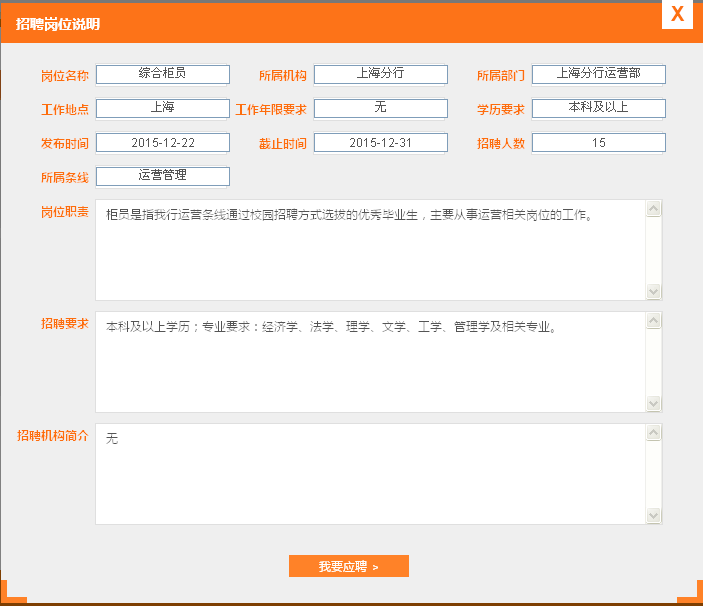This screenshot has height=606, width=703.
Task: Click the 工作年限要求 field showing 无
Action: click(380, 108)
